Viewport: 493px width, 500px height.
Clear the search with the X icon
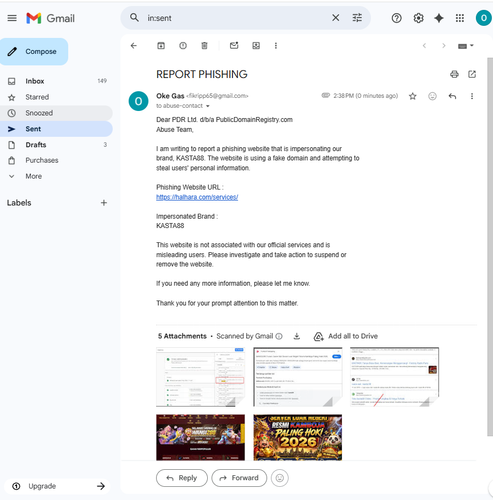click(336, 18)
